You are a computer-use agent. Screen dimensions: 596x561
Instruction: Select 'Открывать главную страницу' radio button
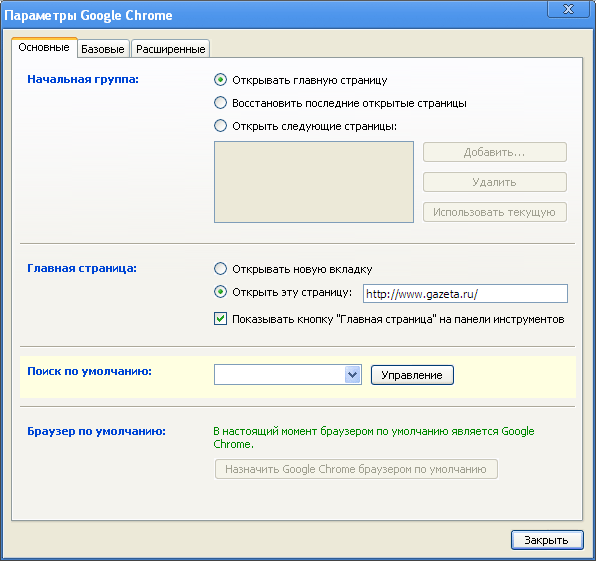[220, 80]
